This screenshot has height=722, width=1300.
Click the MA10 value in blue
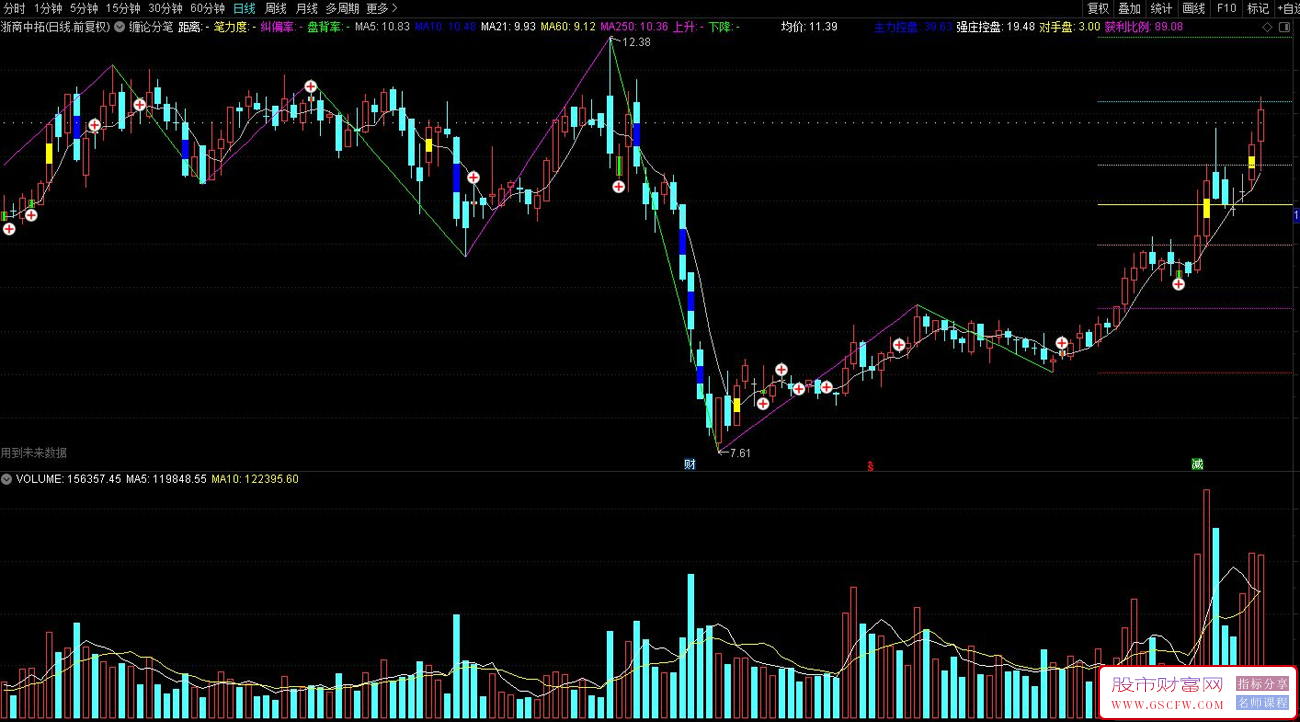(x=446, y=27)
